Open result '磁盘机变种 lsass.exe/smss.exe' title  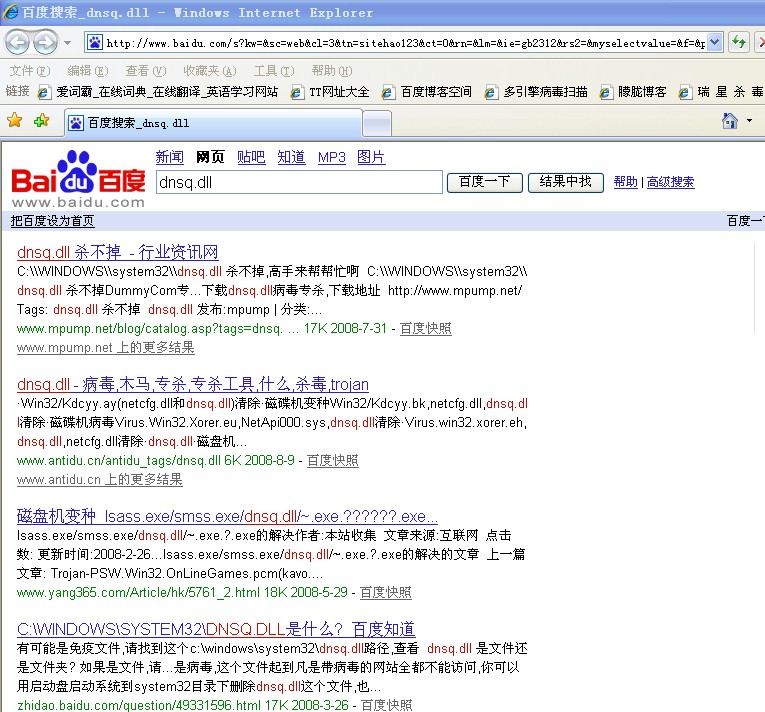pyautogui.click(x=227, y=516)
